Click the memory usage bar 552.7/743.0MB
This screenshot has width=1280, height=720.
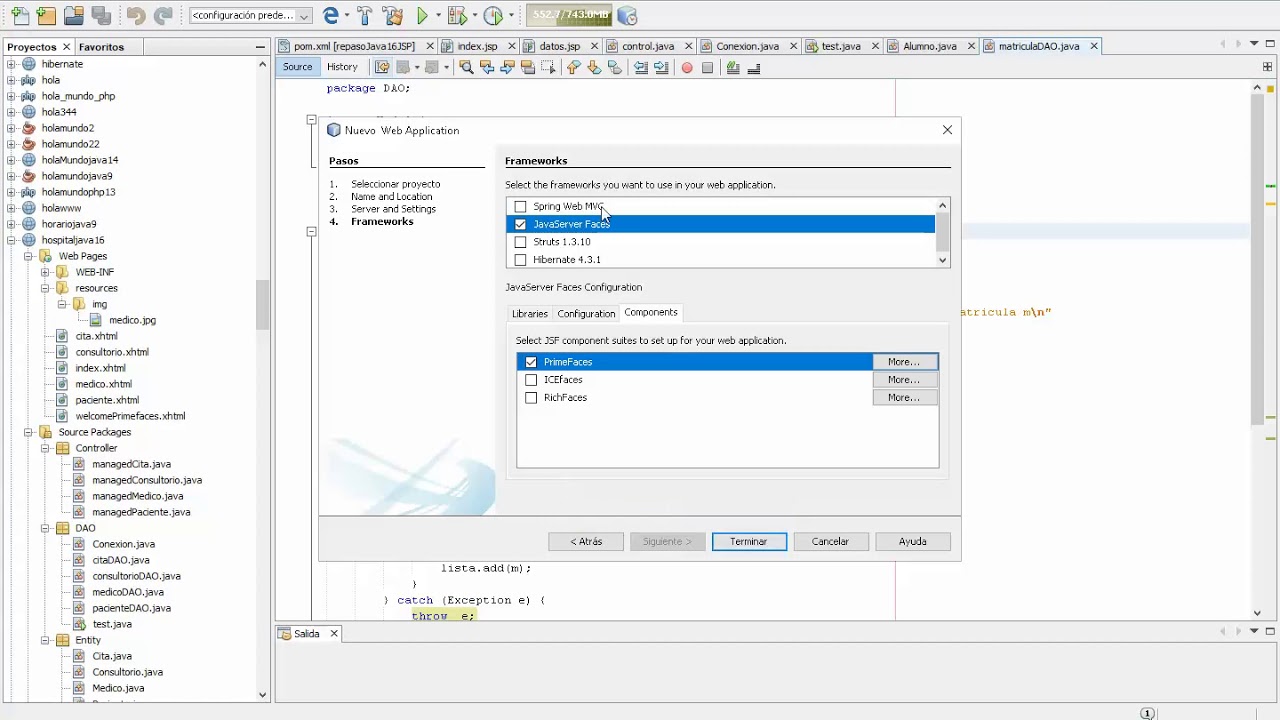(570, 15)
